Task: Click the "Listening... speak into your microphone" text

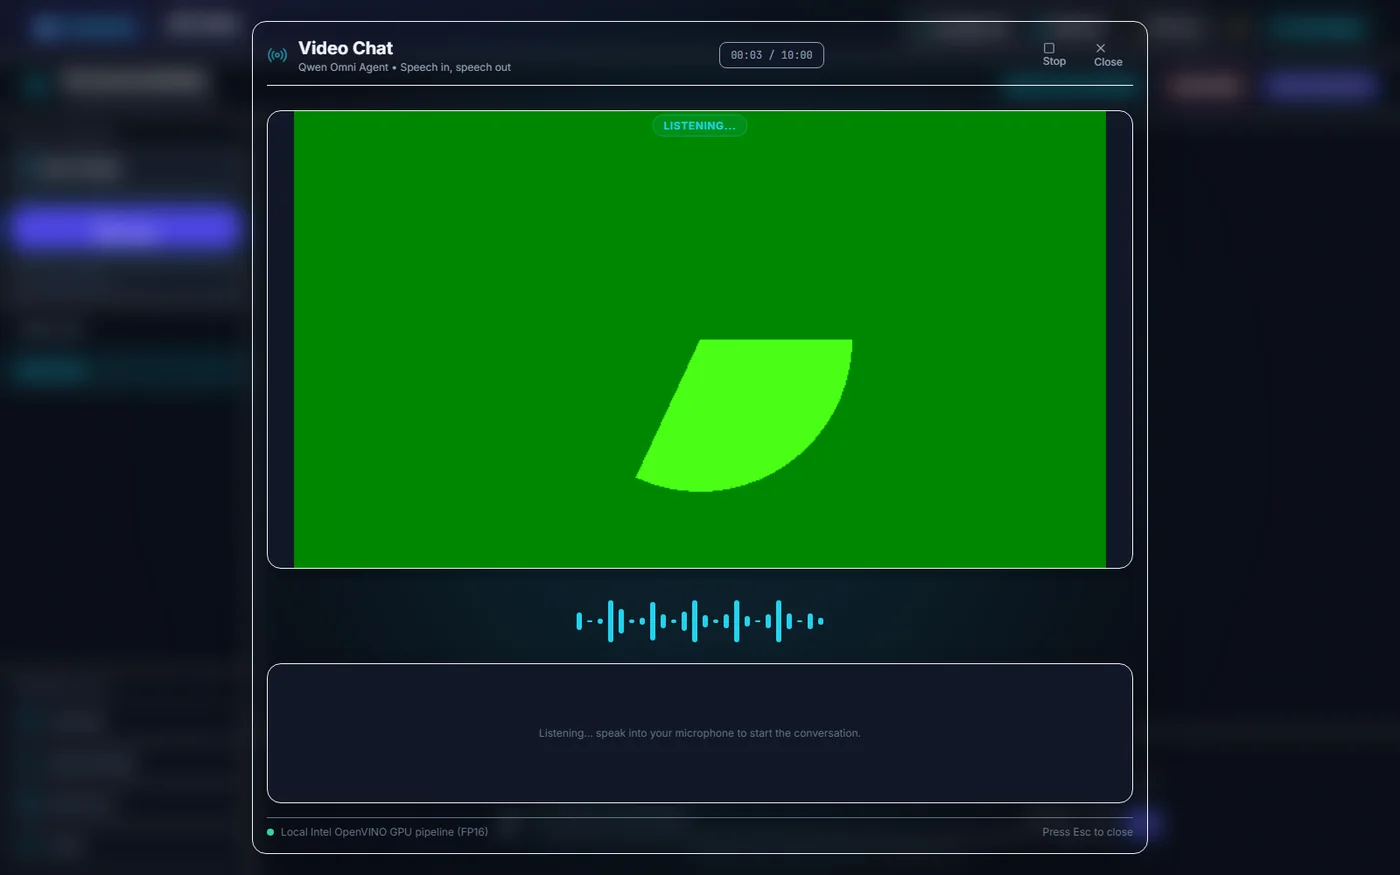Action: [x=700, y=733]
